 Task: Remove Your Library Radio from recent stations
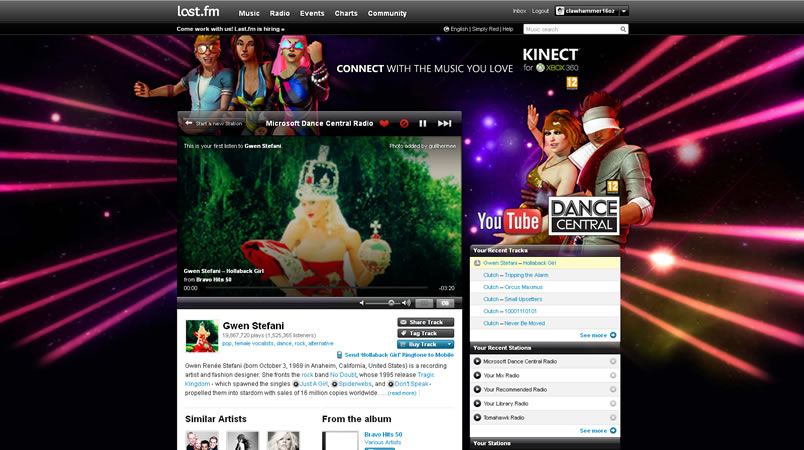coord(612,403)
